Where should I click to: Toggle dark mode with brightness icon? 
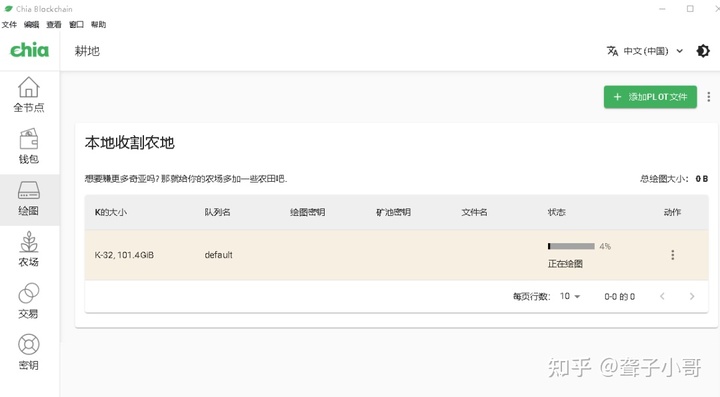(x=703, y=51)
